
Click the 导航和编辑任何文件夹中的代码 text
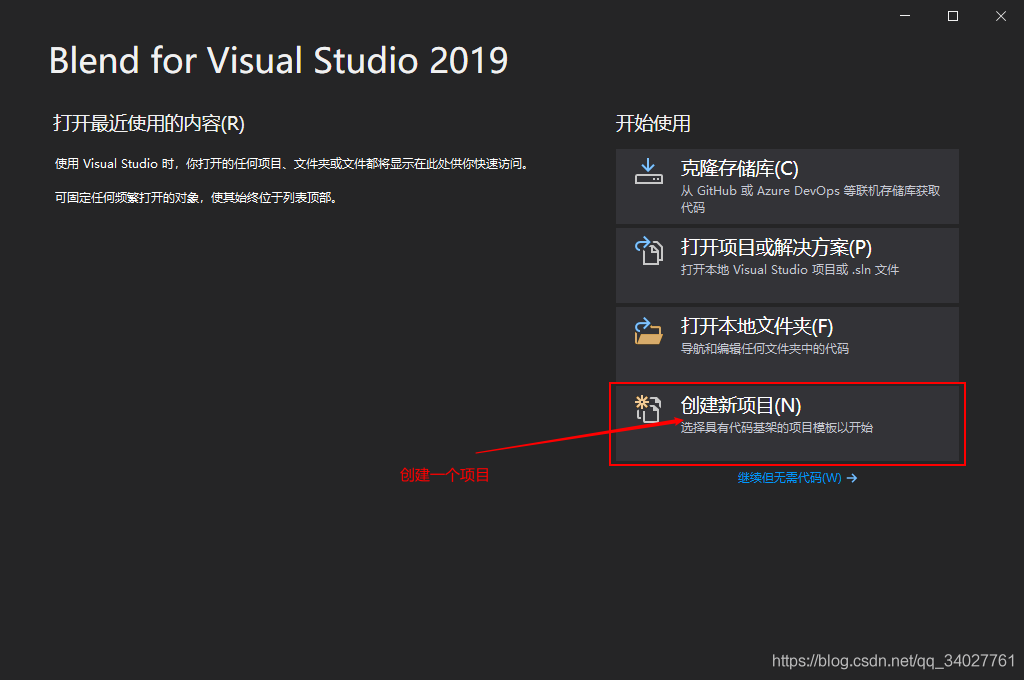(765, 349)
